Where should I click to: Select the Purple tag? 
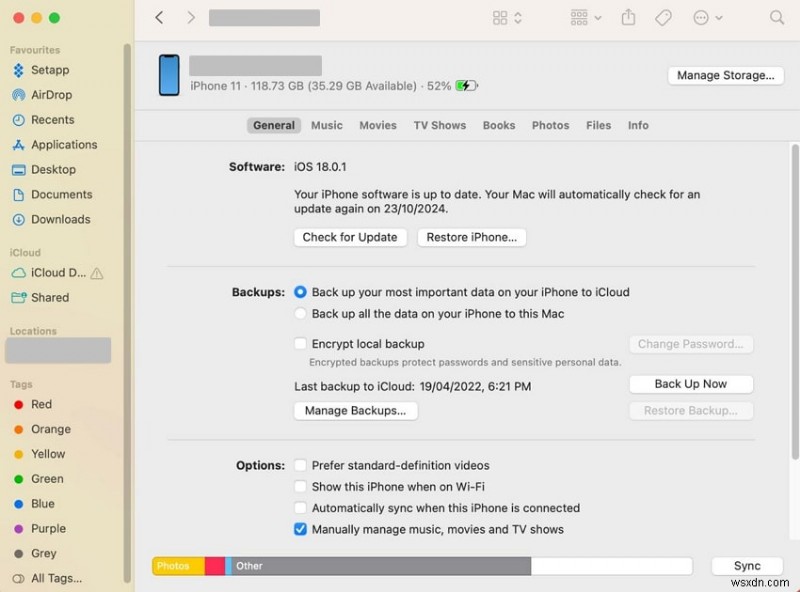tap(48, 529)
